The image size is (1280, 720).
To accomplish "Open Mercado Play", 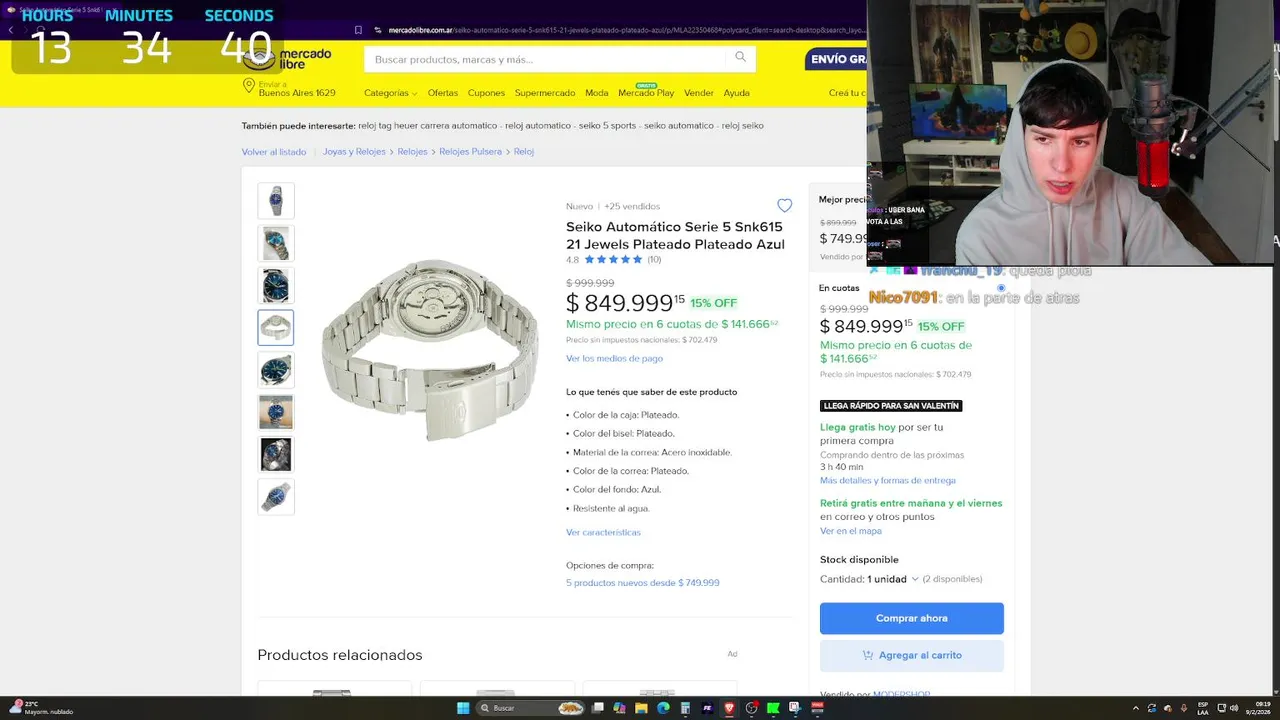I will click(646, 93).
